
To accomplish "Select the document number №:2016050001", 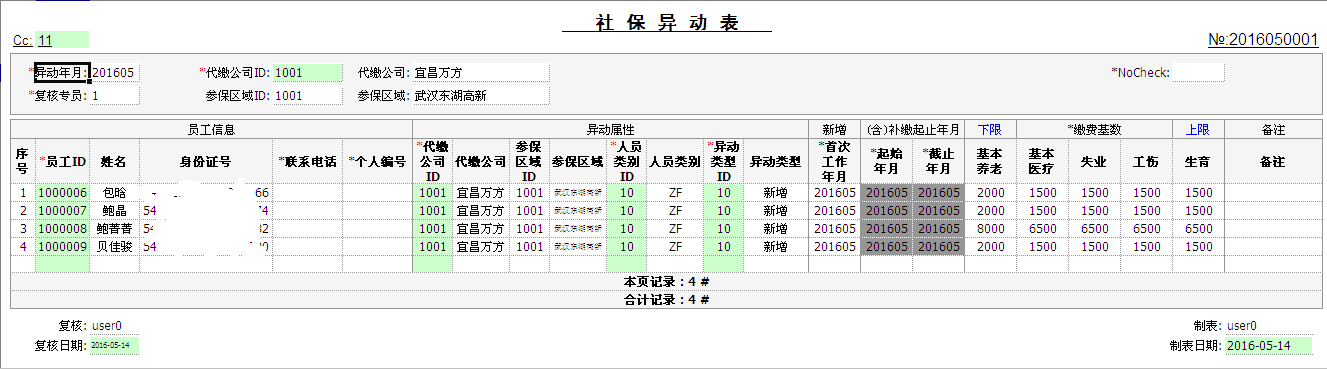I will pyautogui.click(x=1263, y=40).
